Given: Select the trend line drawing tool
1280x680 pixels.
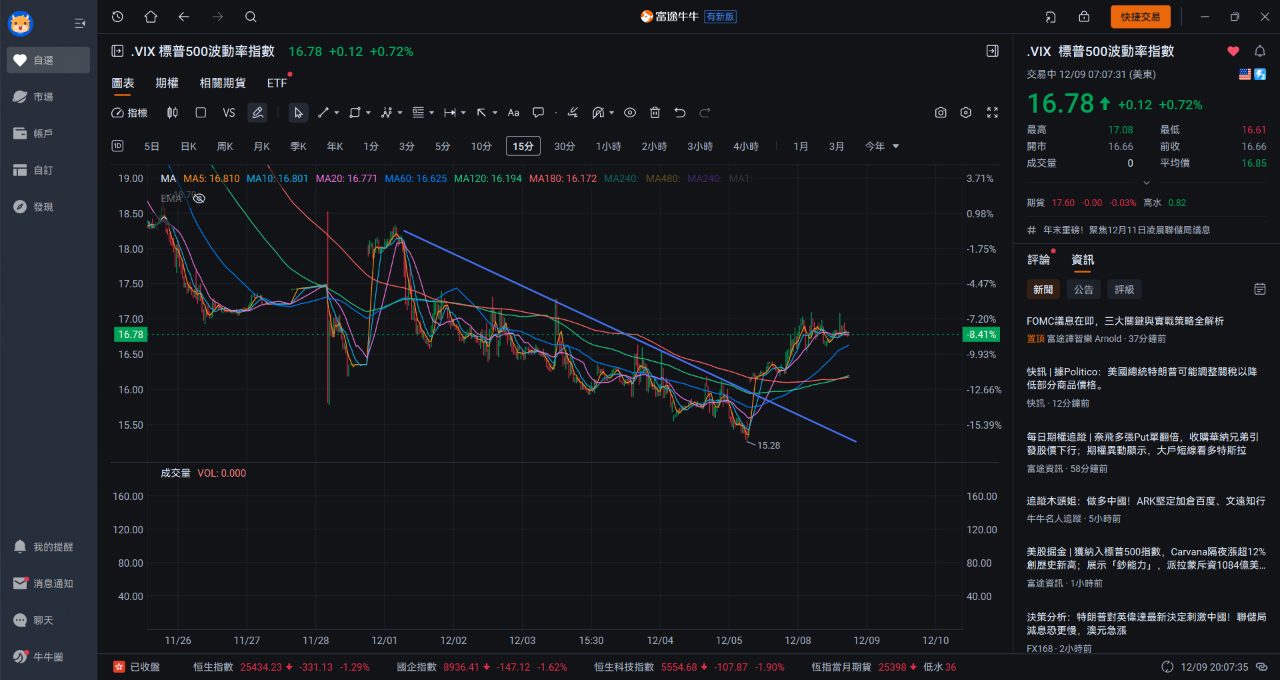Looking at the screenshot, I should coord(323,113).
